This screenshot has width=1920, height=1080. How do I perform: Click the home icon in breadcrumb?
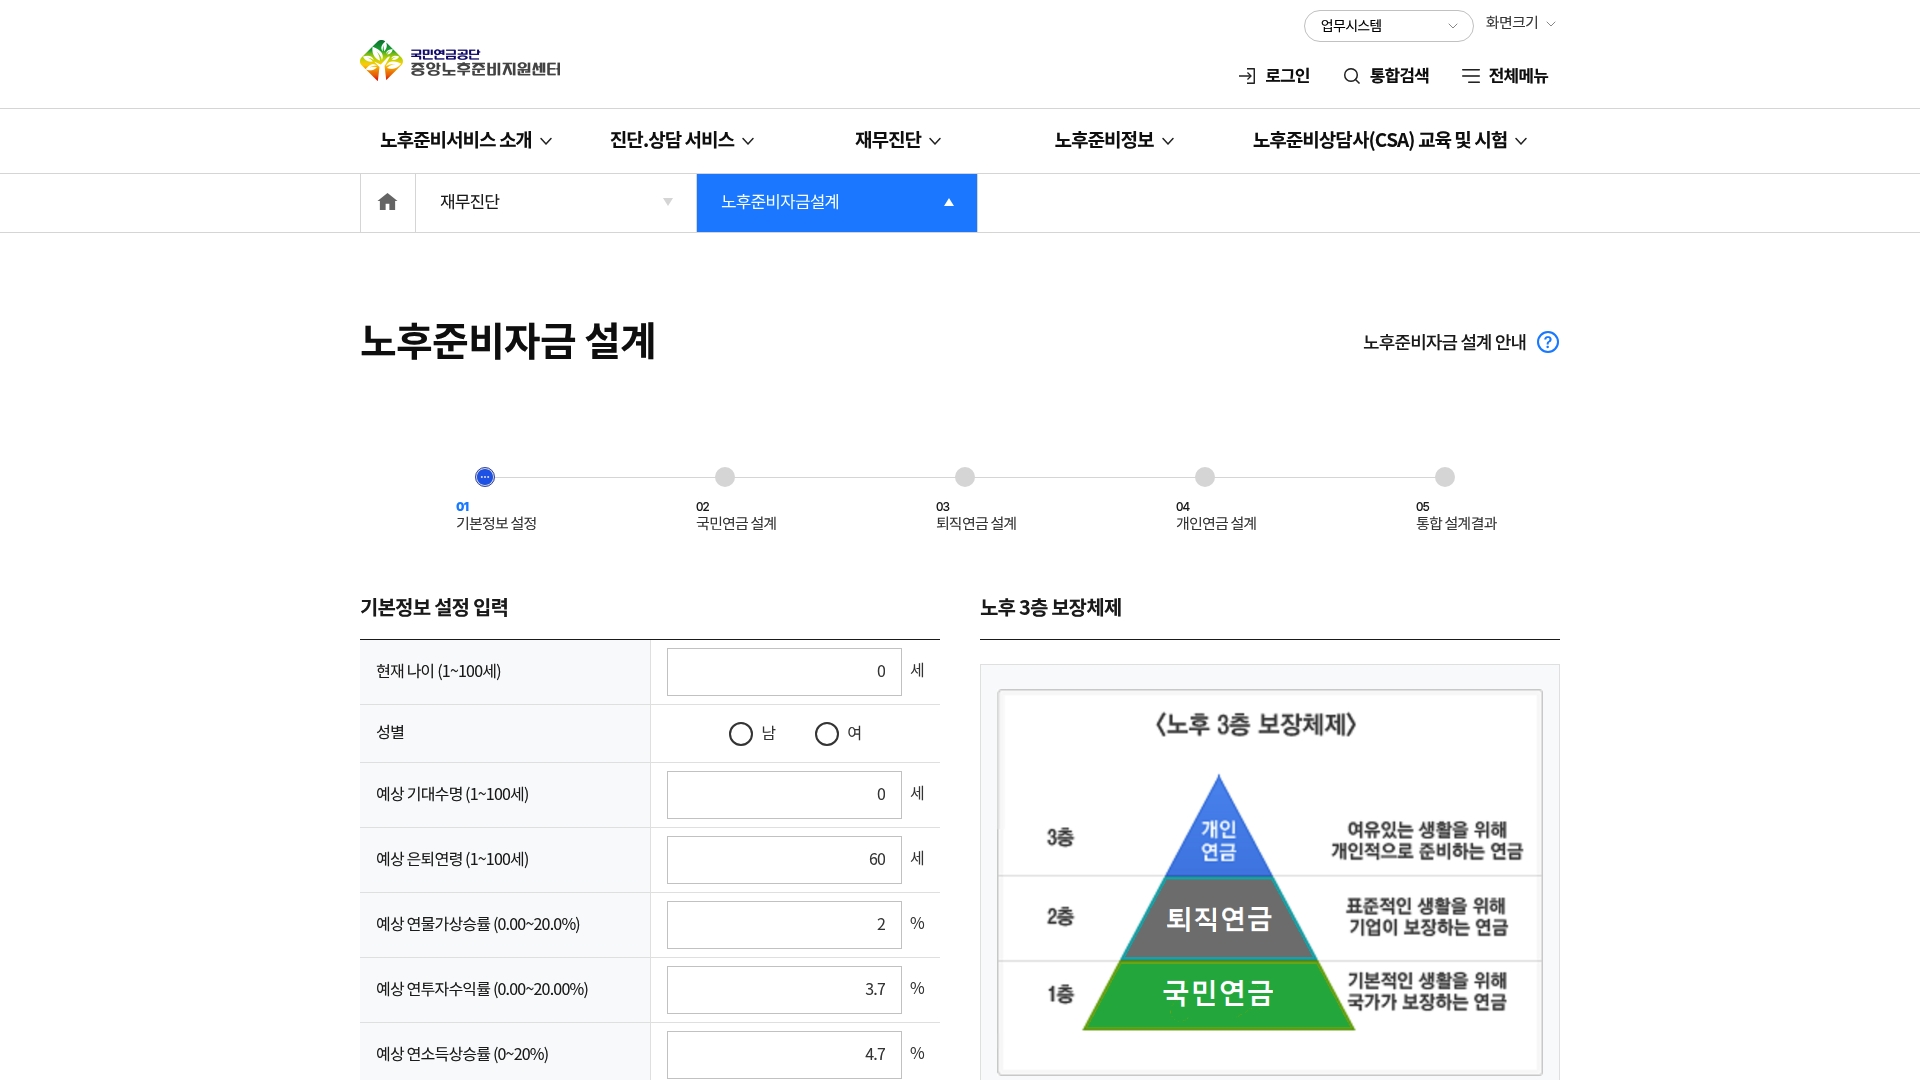click(x=387, y=203)
